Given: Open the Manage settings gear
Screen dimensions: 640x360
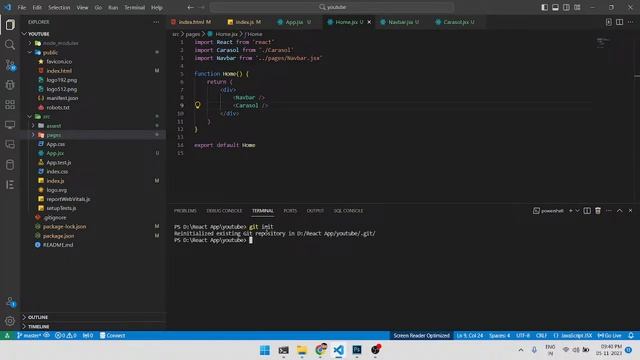Looking at the screenshot, I should (x=10, y=321).
